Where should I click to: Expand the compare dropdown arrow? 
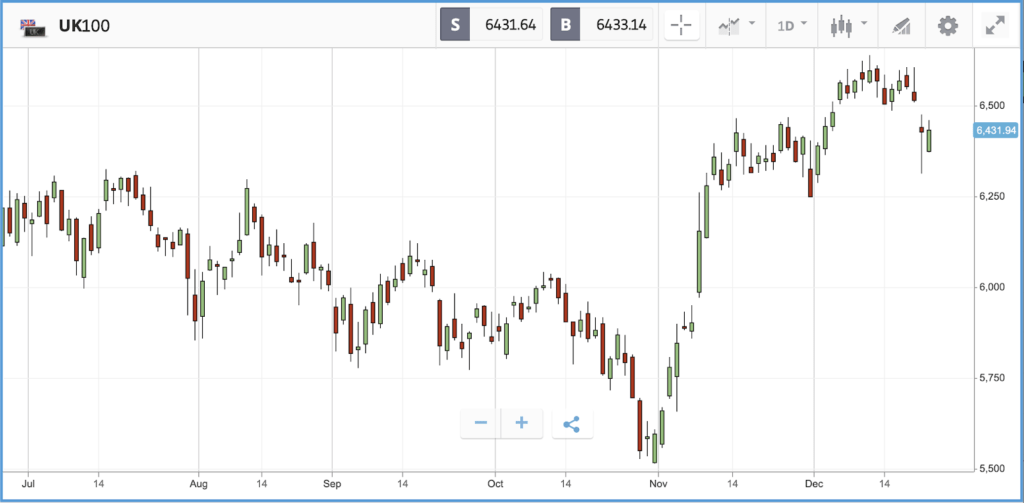(752, 24)
